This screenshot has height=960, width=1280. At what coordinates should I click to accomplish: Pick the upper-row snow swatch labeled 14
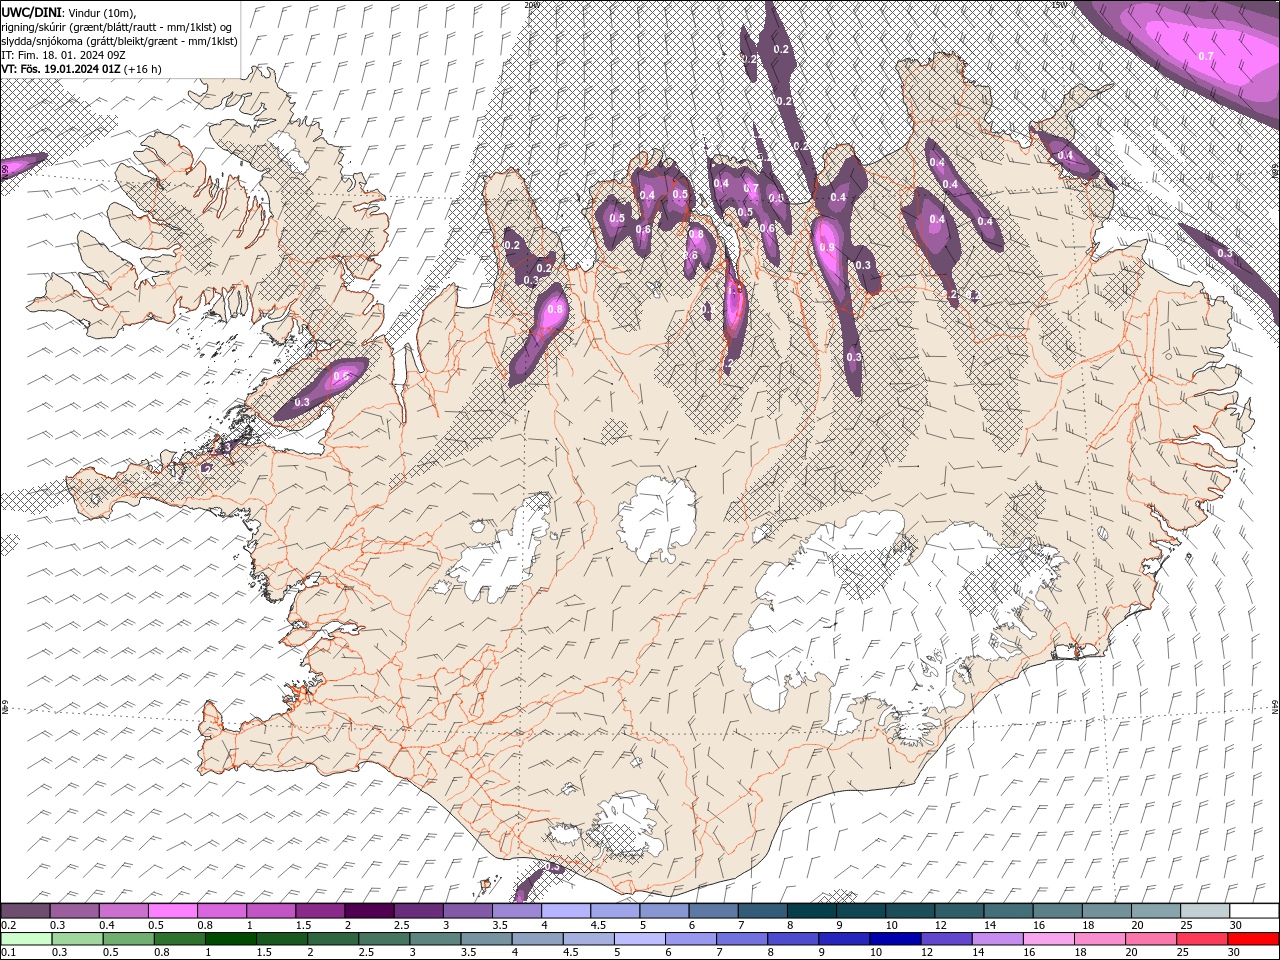tap(1008, 911)
